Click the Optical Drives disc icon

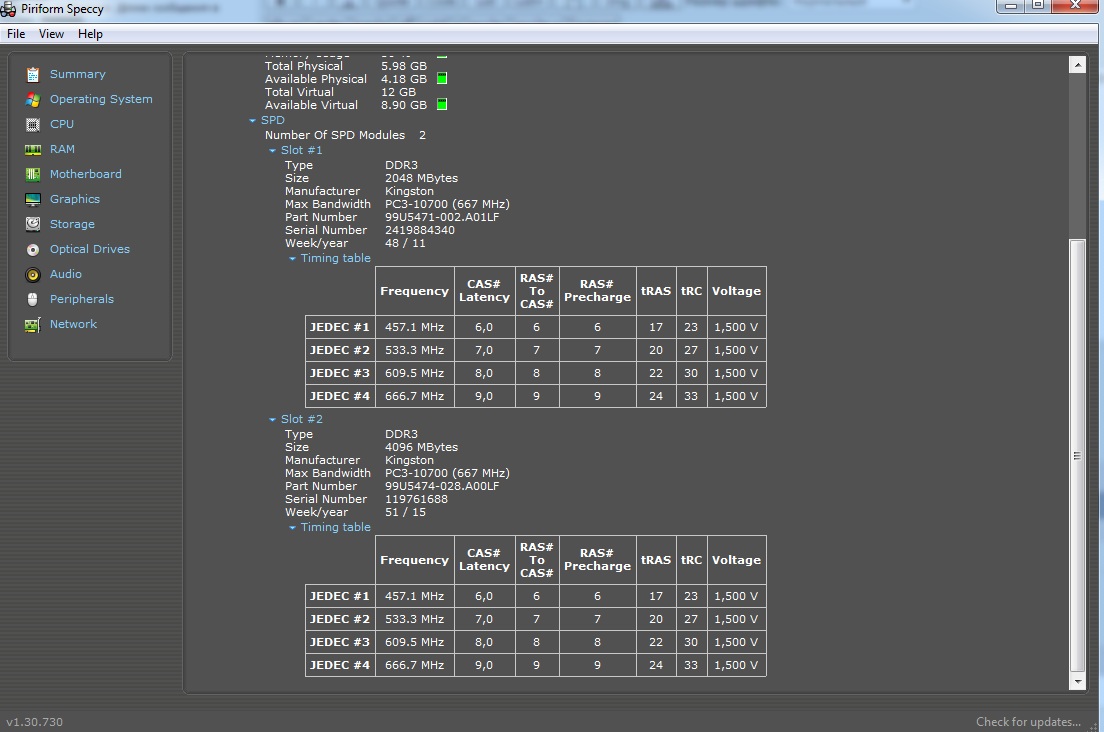32,249
